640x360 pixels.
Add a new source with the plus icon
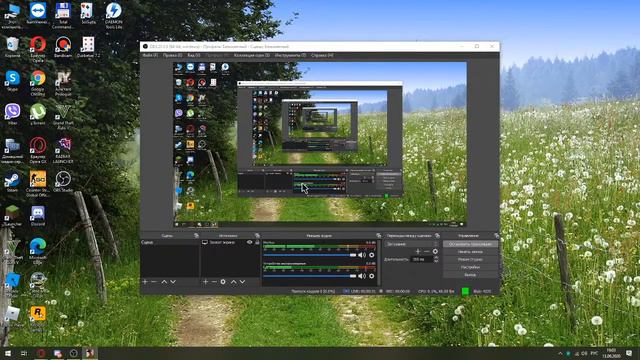tap(206, 282)
